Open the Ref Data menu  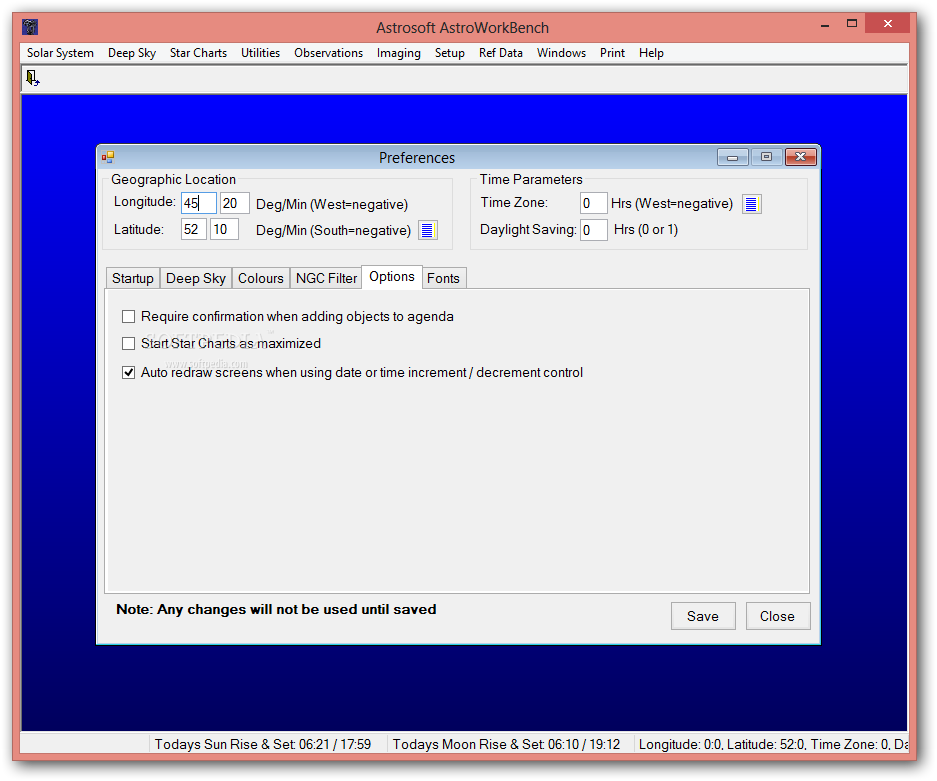tap(501, 53)
